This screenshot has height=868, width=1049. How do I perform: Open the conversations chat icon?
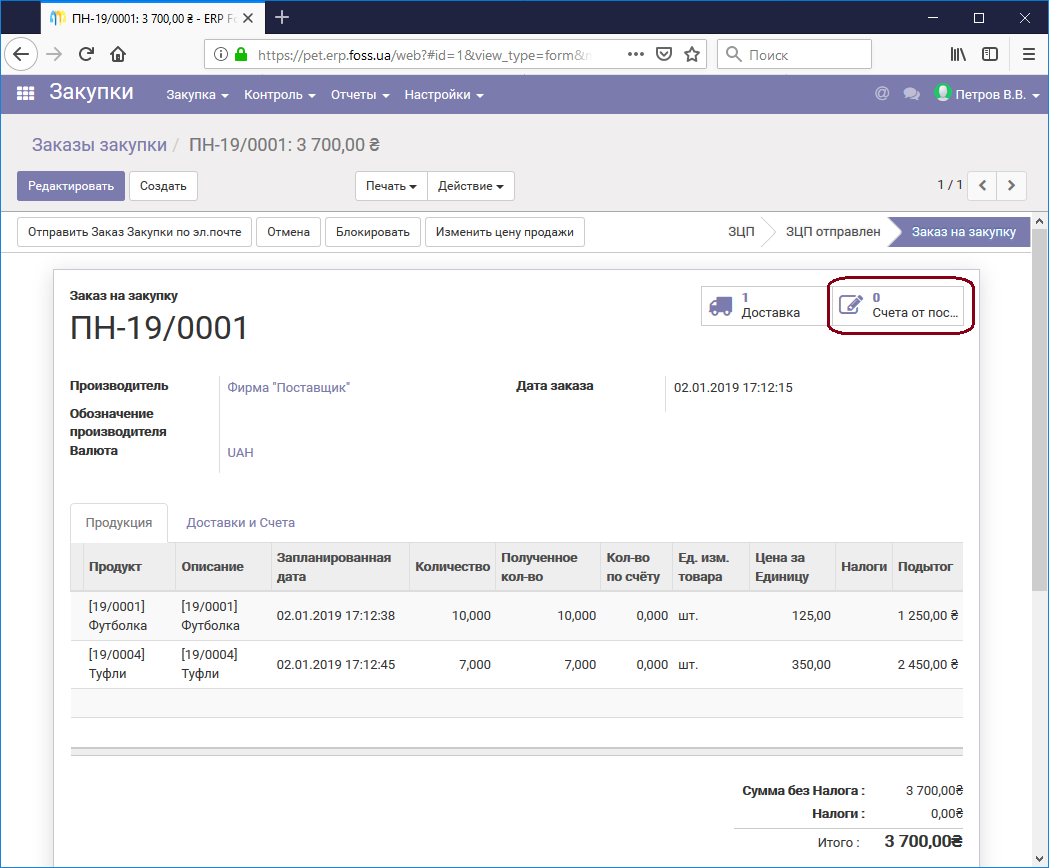(x=911, y=94)
